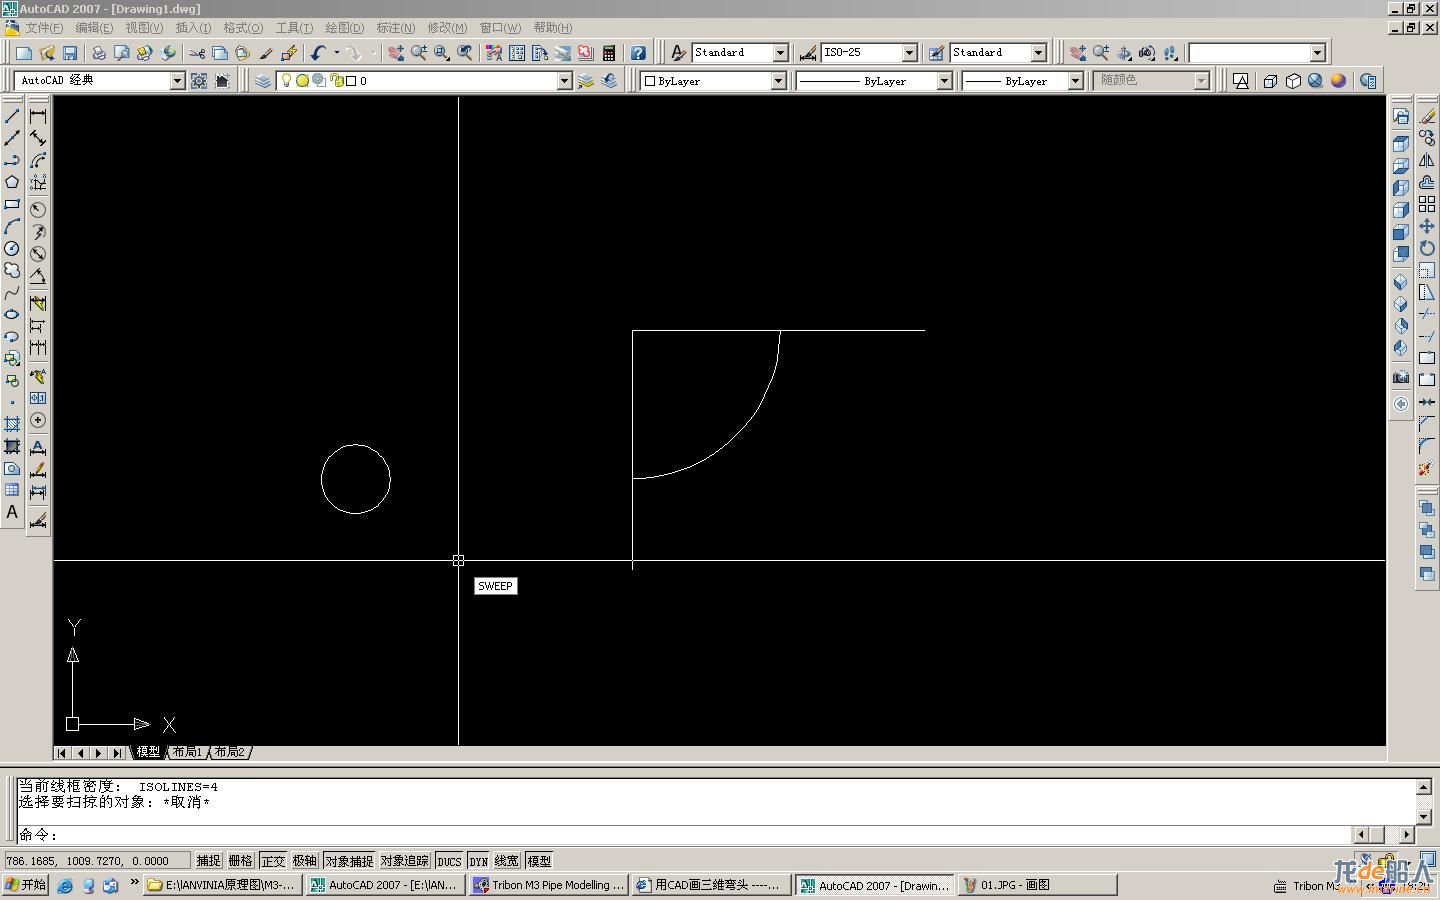The image size is (1440, 900).
Task: Select the Angular dimension tool
Action: 38,276
